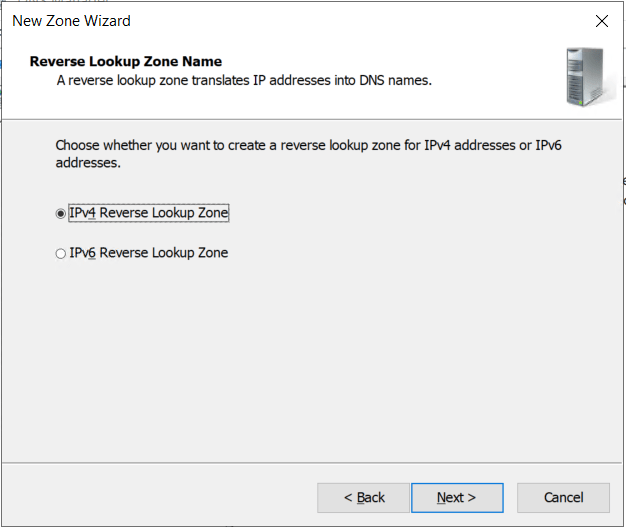The height and width of the screenshot is (527, 626).
Task: Click the word 'addresses.' on instruction's second line
Action: [88, 163]
